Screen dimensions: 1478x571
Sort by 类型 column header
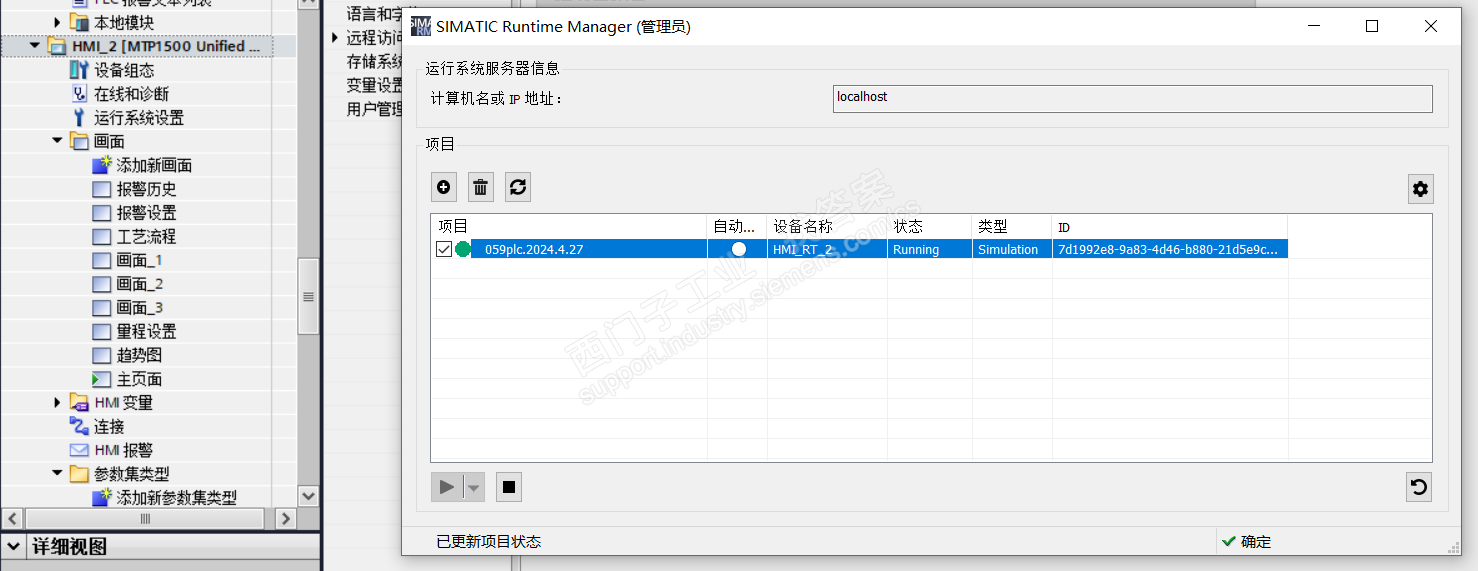[x=1011, y=227]
